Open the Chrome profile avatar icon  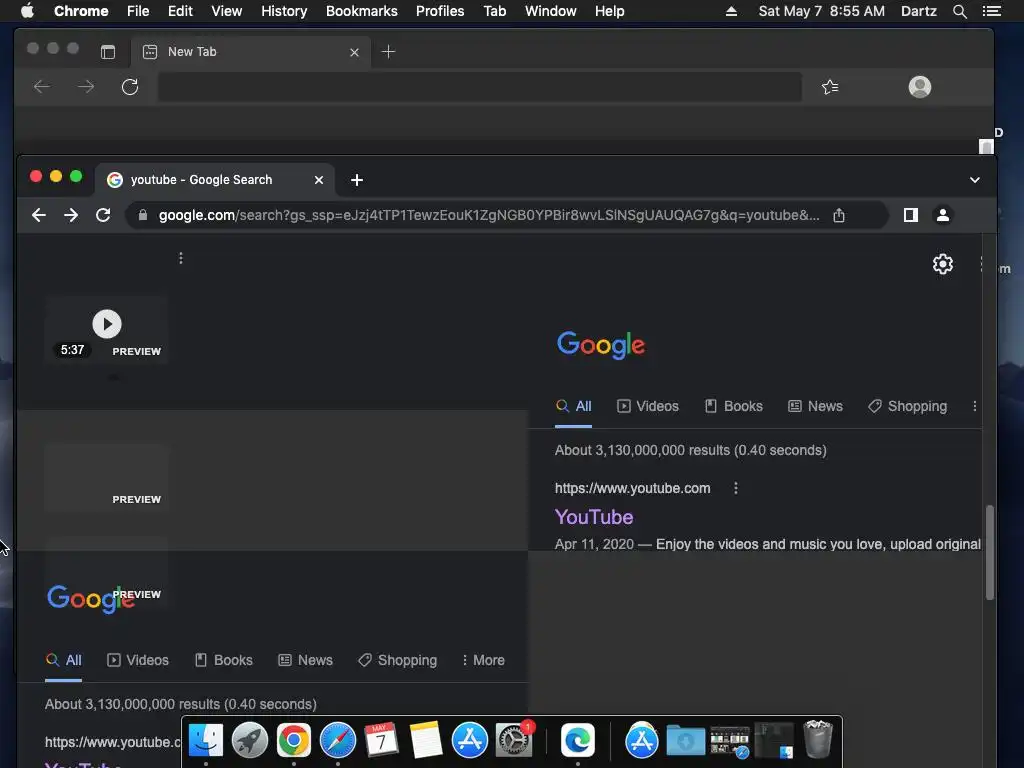(942, 215)
